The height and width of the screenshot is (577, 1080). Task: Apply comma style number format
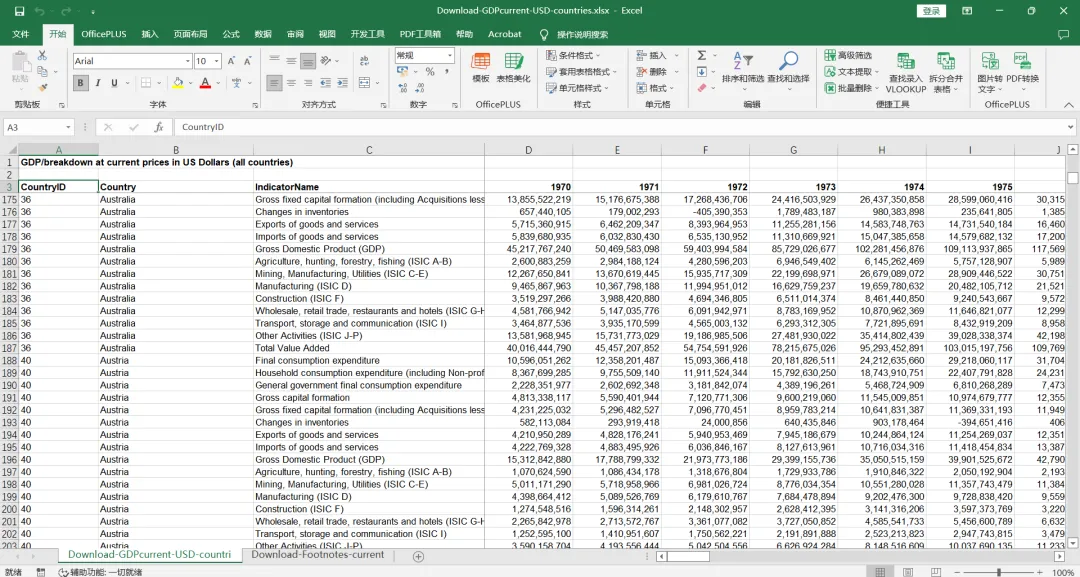[446, 72]
